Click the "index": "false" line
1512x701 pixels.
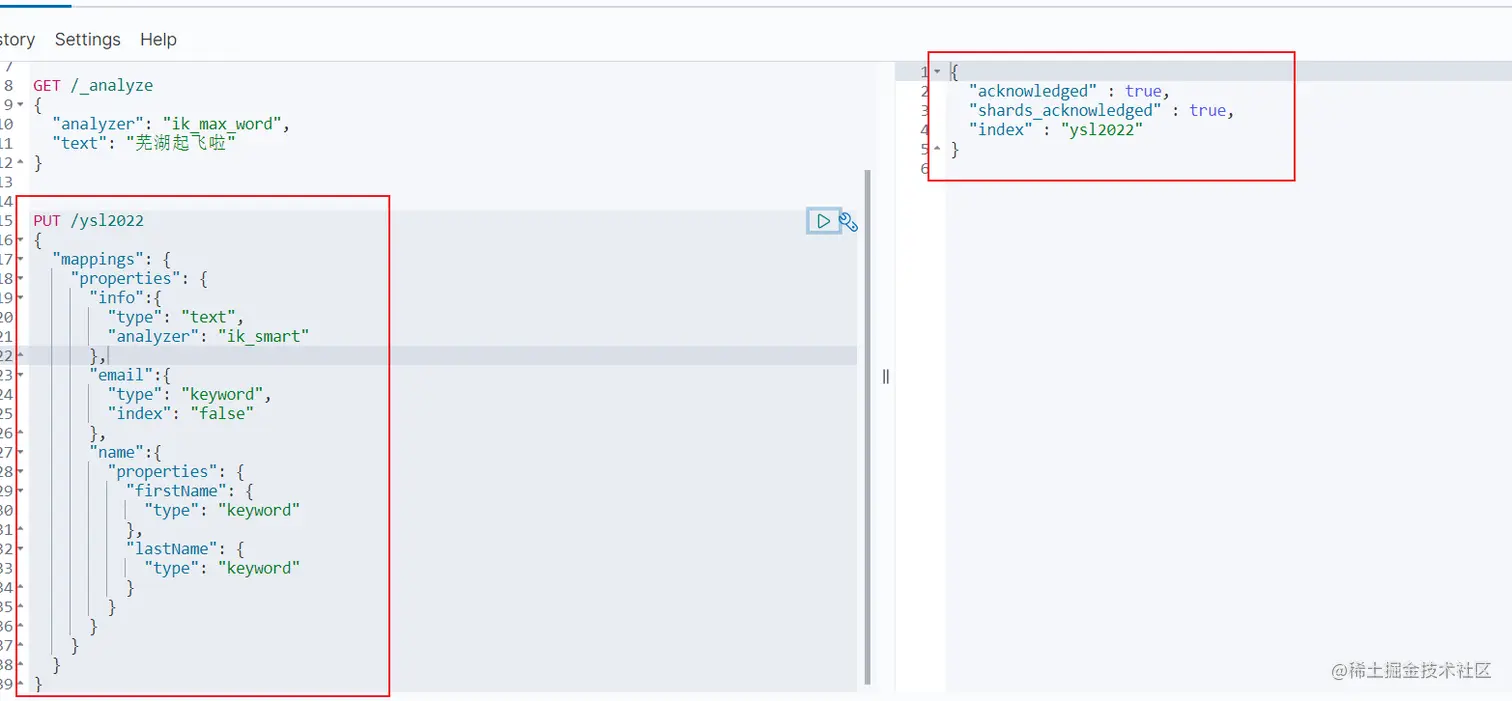point(180,413)
